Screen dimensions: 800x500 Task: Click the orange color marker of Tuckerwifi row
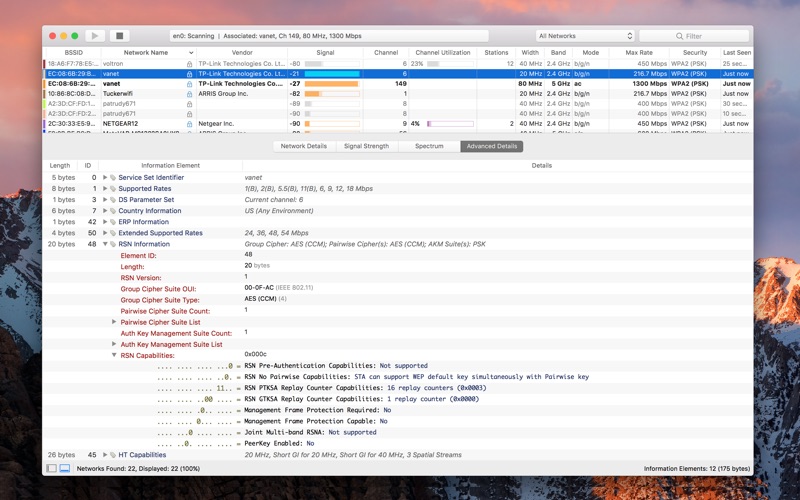[x=44, y=94]
